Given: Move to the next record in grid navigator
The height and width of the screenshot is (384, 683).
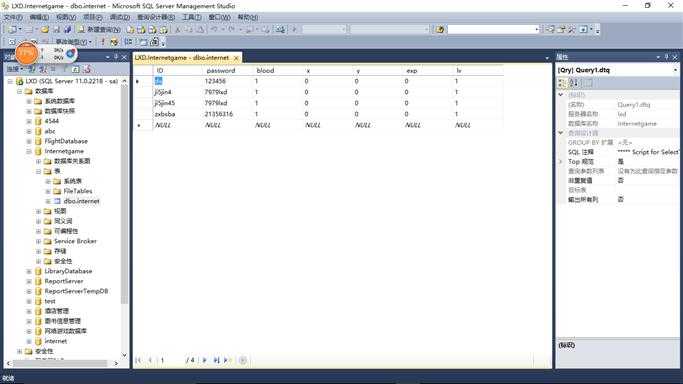Looking at the screenshot, I should (x=204, y=360).
